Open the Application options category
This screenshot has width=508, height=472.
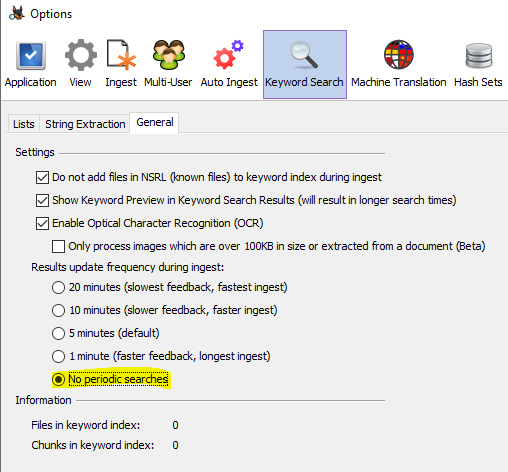click(30, 64)
